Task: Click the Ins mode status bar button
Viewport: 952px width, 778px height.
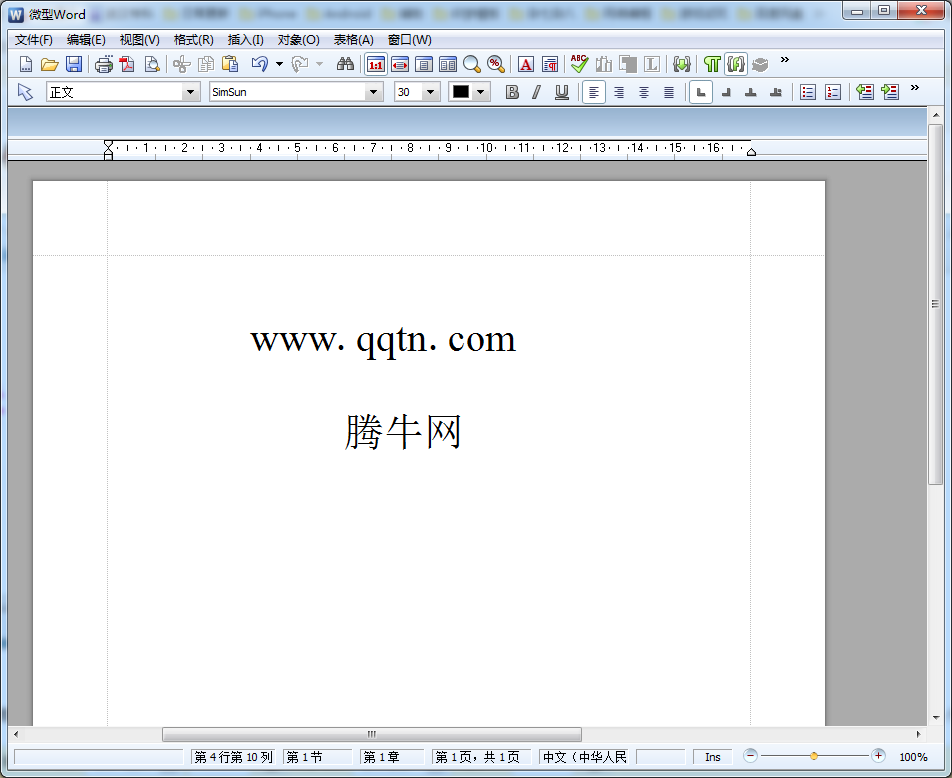Action: tap(713, 757)
